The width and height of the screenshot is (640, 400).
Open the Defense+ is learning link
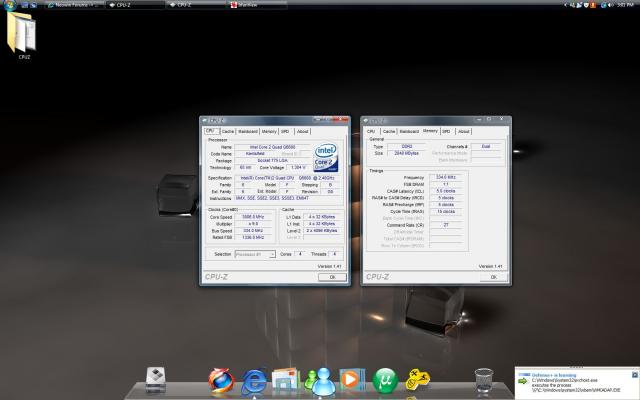pos(554,375)
